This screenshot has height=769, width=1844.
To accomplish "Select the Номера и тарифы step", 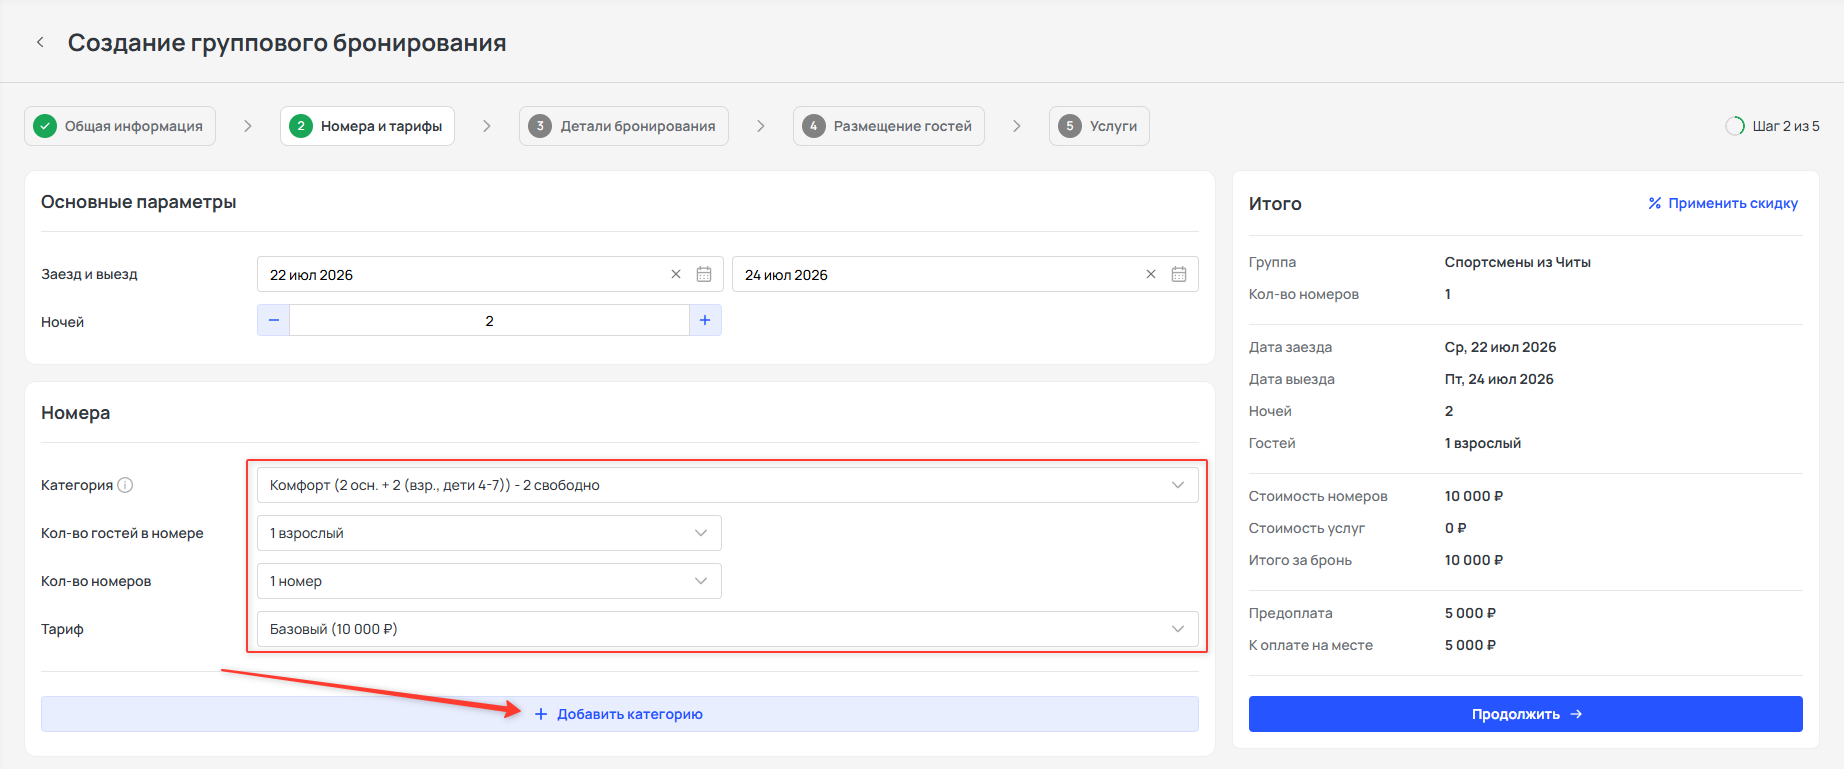I will pyautogui.click(x=367, y=126).
